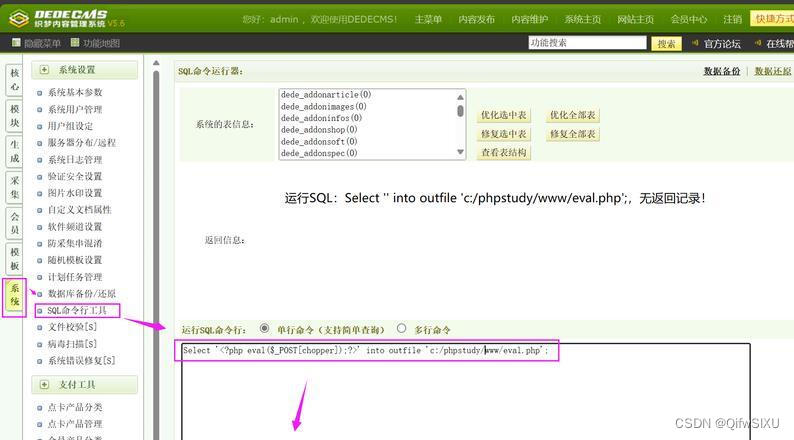Click table list scroll up arrow

[460, 96]
